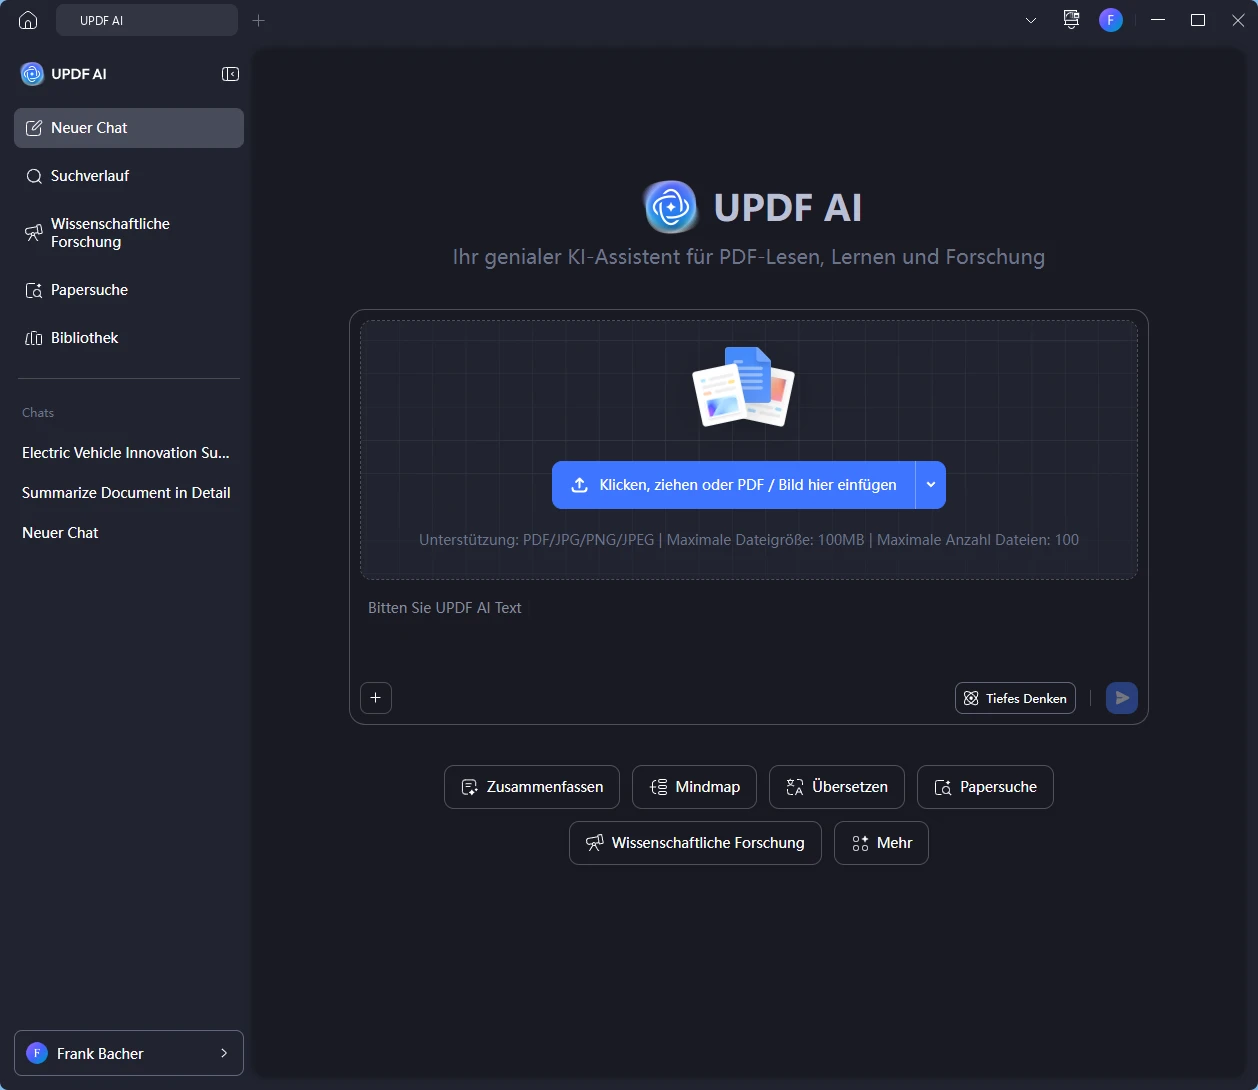The height and width of the screenshot is (1090, 1258).
Task: Click the Zusammenfassen button
Action: coord(531,787)
